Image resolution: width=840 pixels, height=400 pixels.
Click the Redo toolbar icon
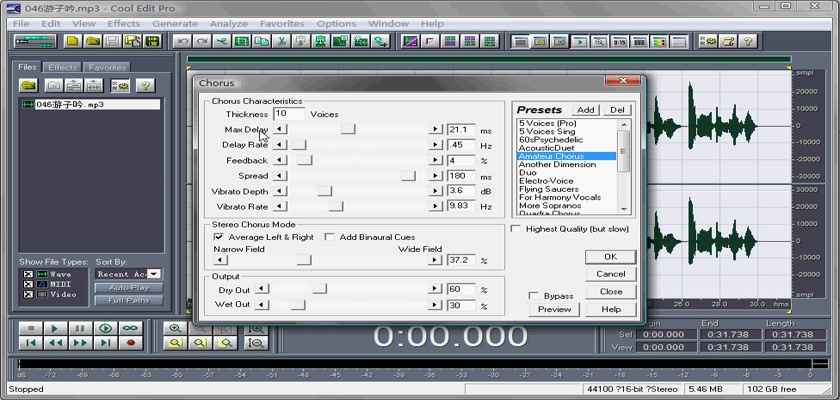click(x=202, y=41)
